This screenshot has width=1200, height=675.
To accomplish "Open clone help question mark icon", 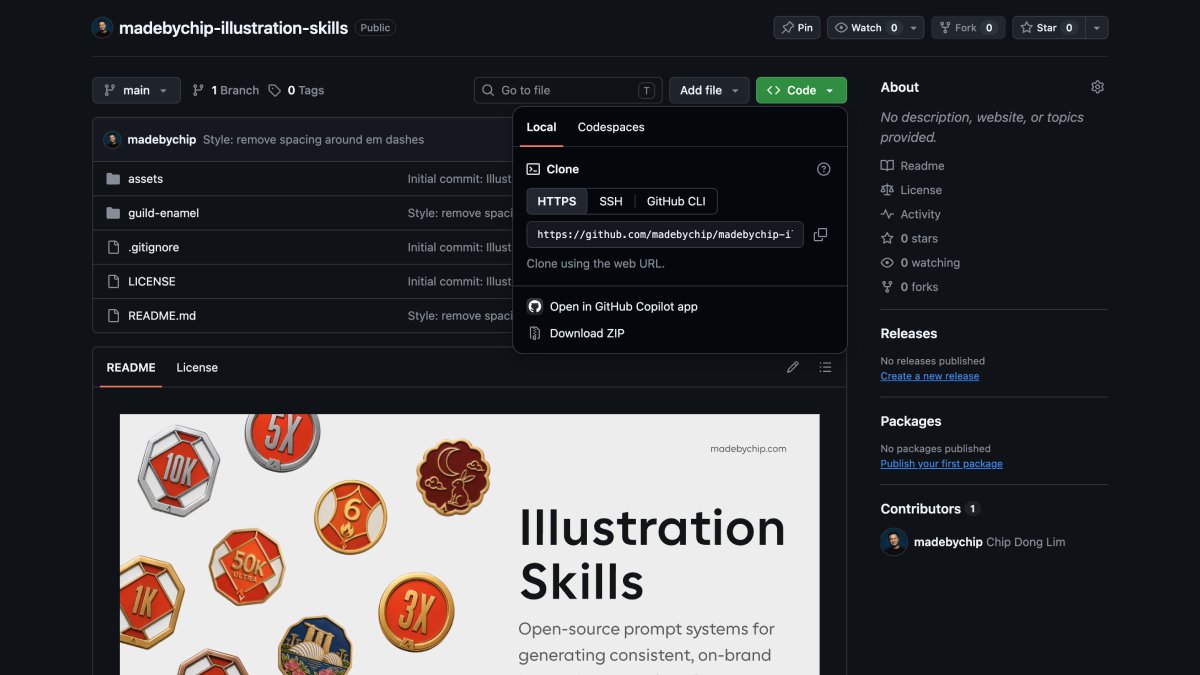I will 824,169.
